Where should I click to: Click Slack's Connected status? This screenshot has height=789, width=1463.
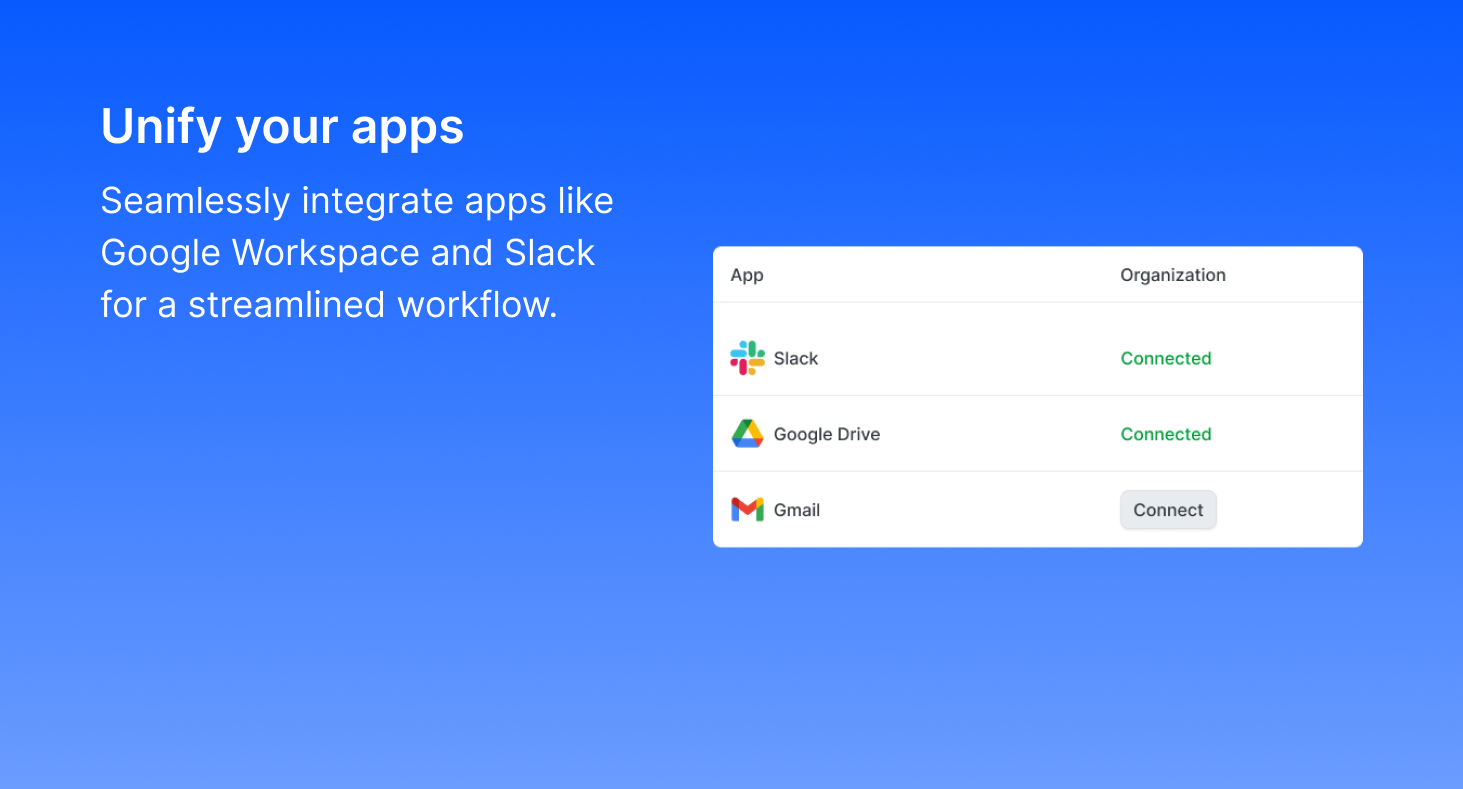click(x=1166, y=358)
